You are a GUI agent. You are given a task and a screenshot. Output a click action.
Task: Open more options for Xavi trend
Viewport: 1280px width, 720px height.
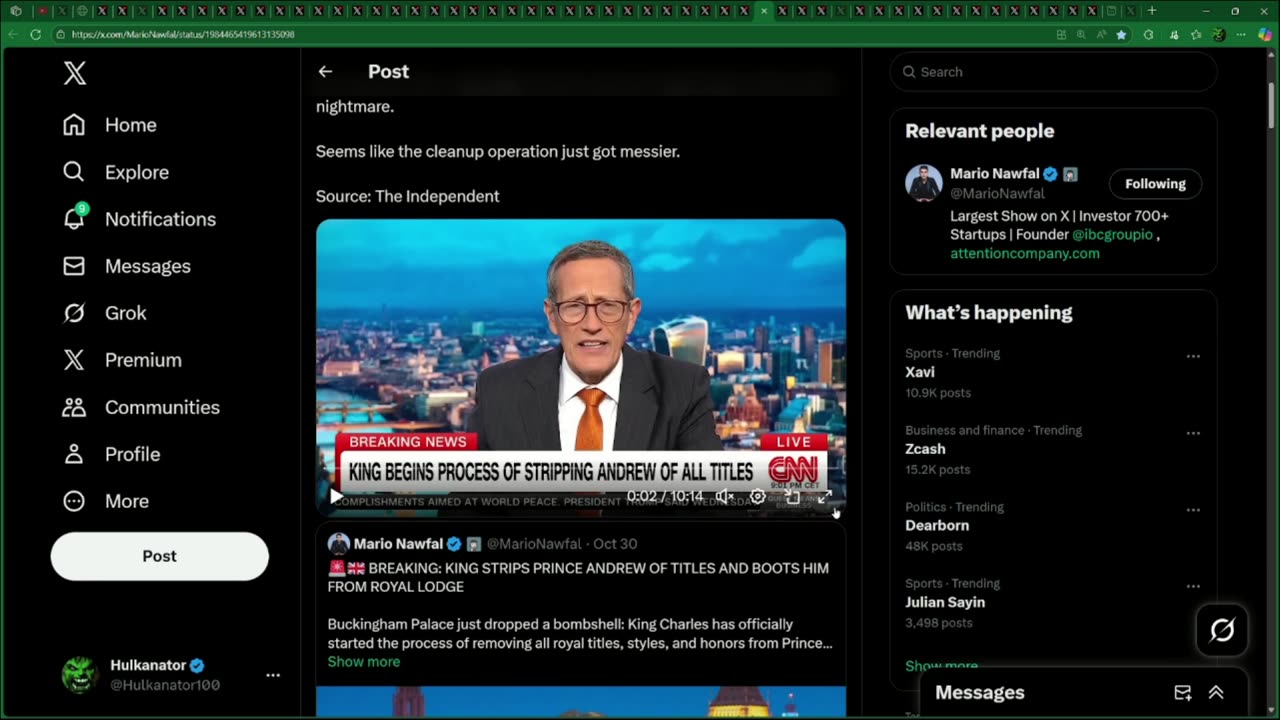point(1193,356)
